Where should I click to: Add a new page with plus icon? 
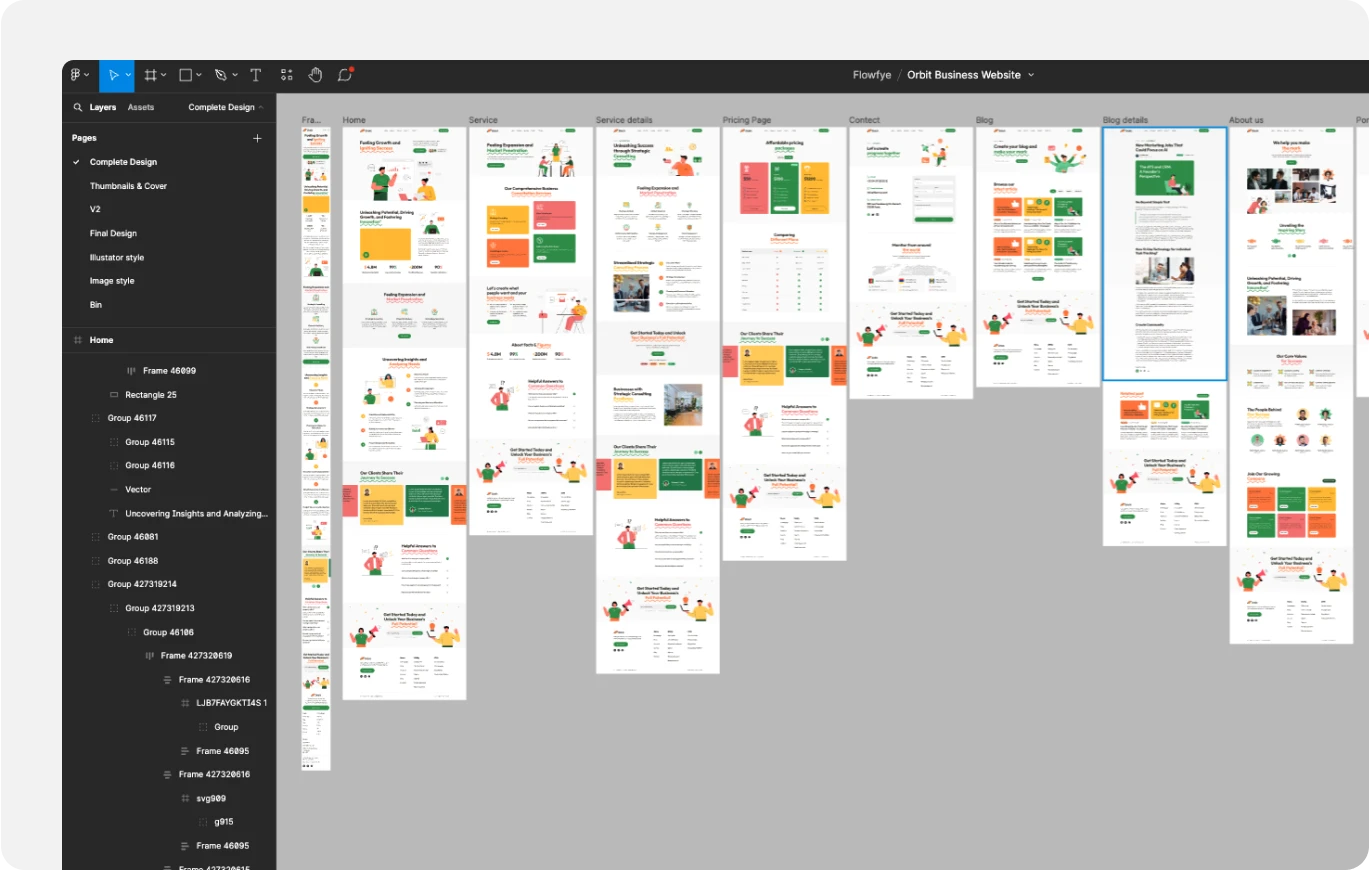point(257,138)
